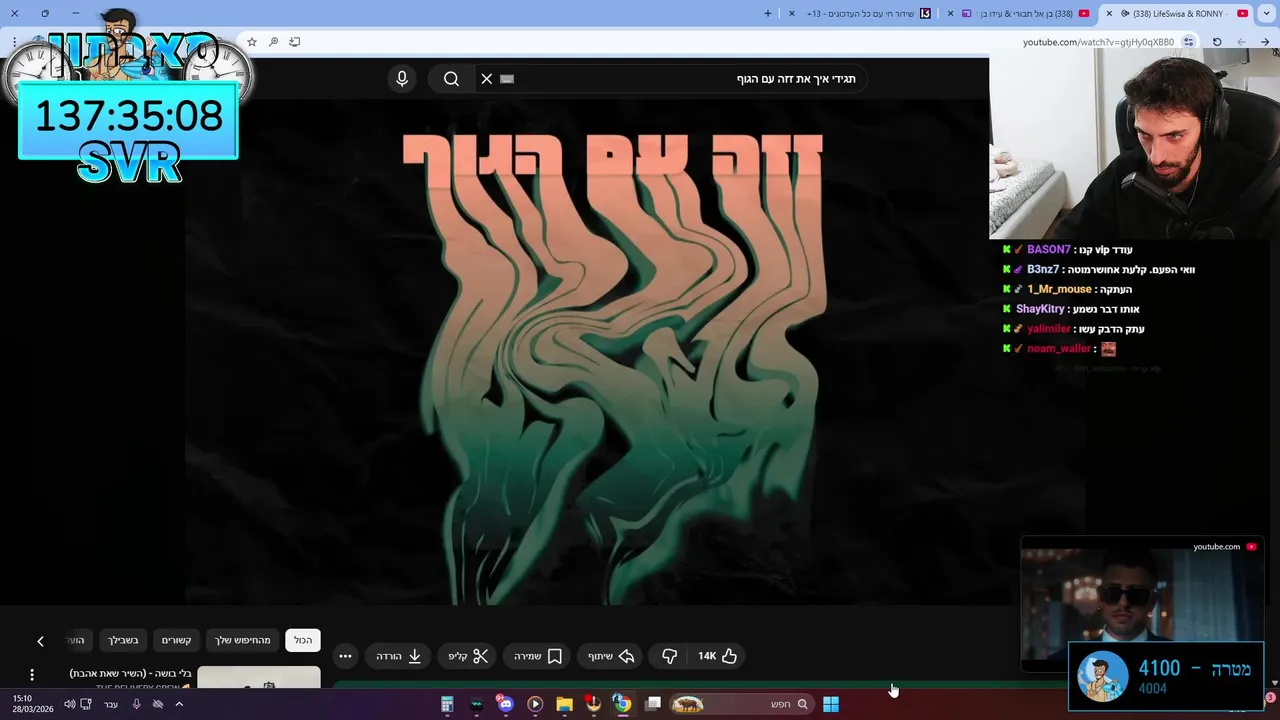Image resolution: width=1280 pixels, height=720 pixels.
Task: Click chat username BASON7
Action: 1049,250
